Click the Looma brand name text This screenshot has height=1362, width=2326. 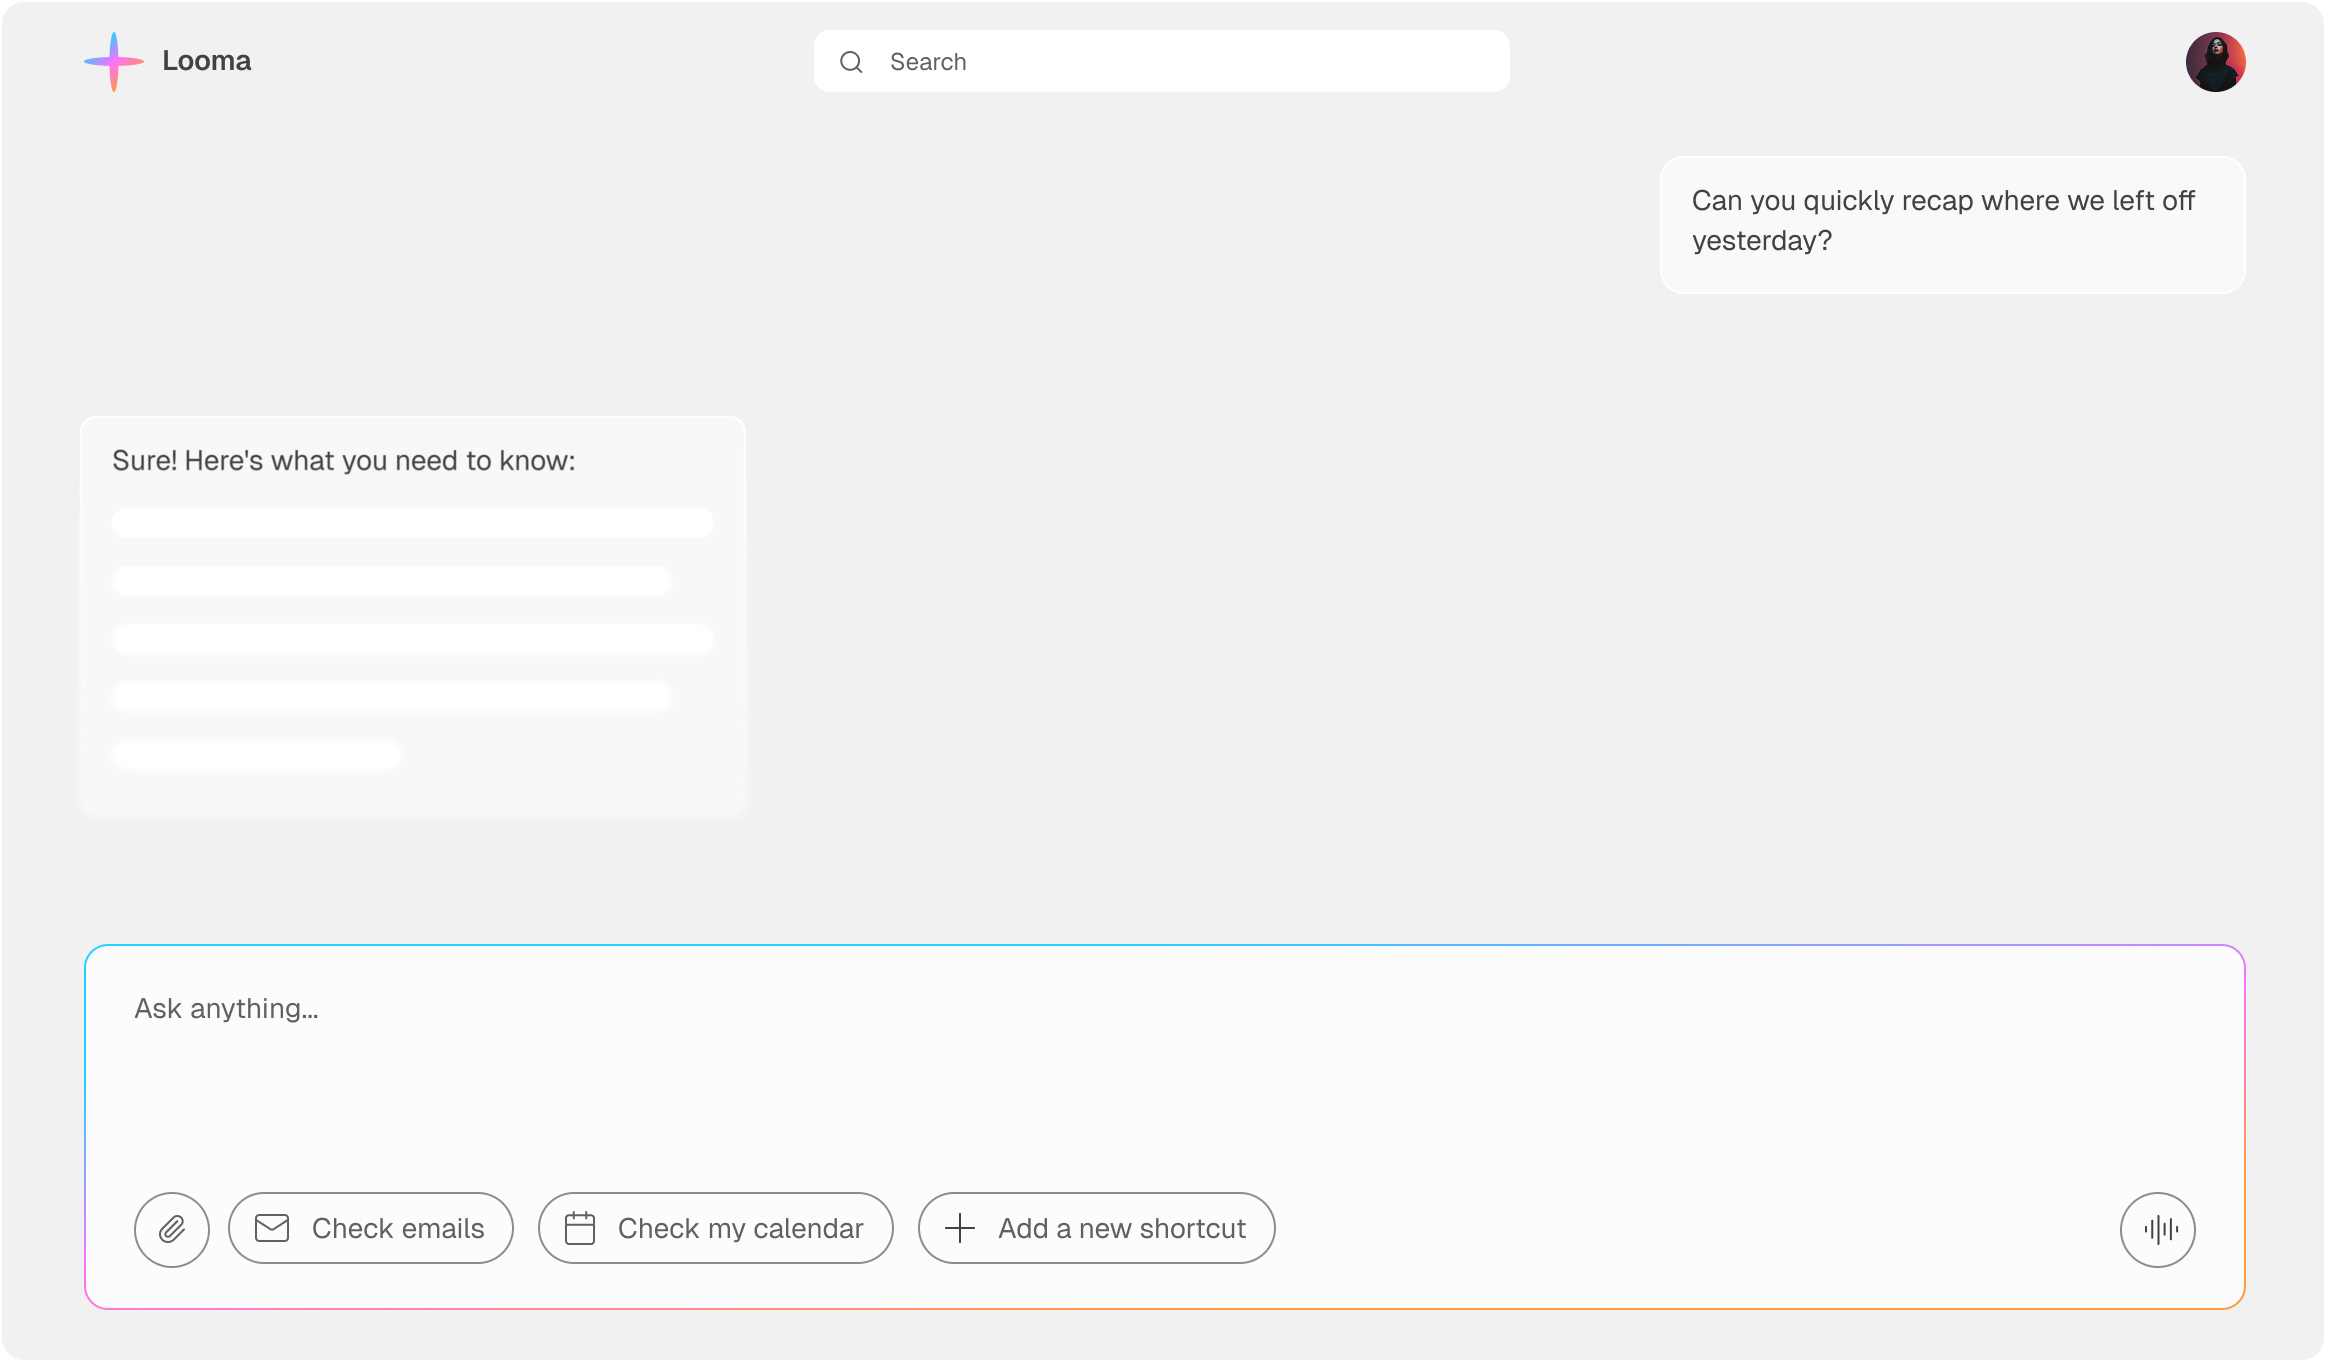point(206,61)
